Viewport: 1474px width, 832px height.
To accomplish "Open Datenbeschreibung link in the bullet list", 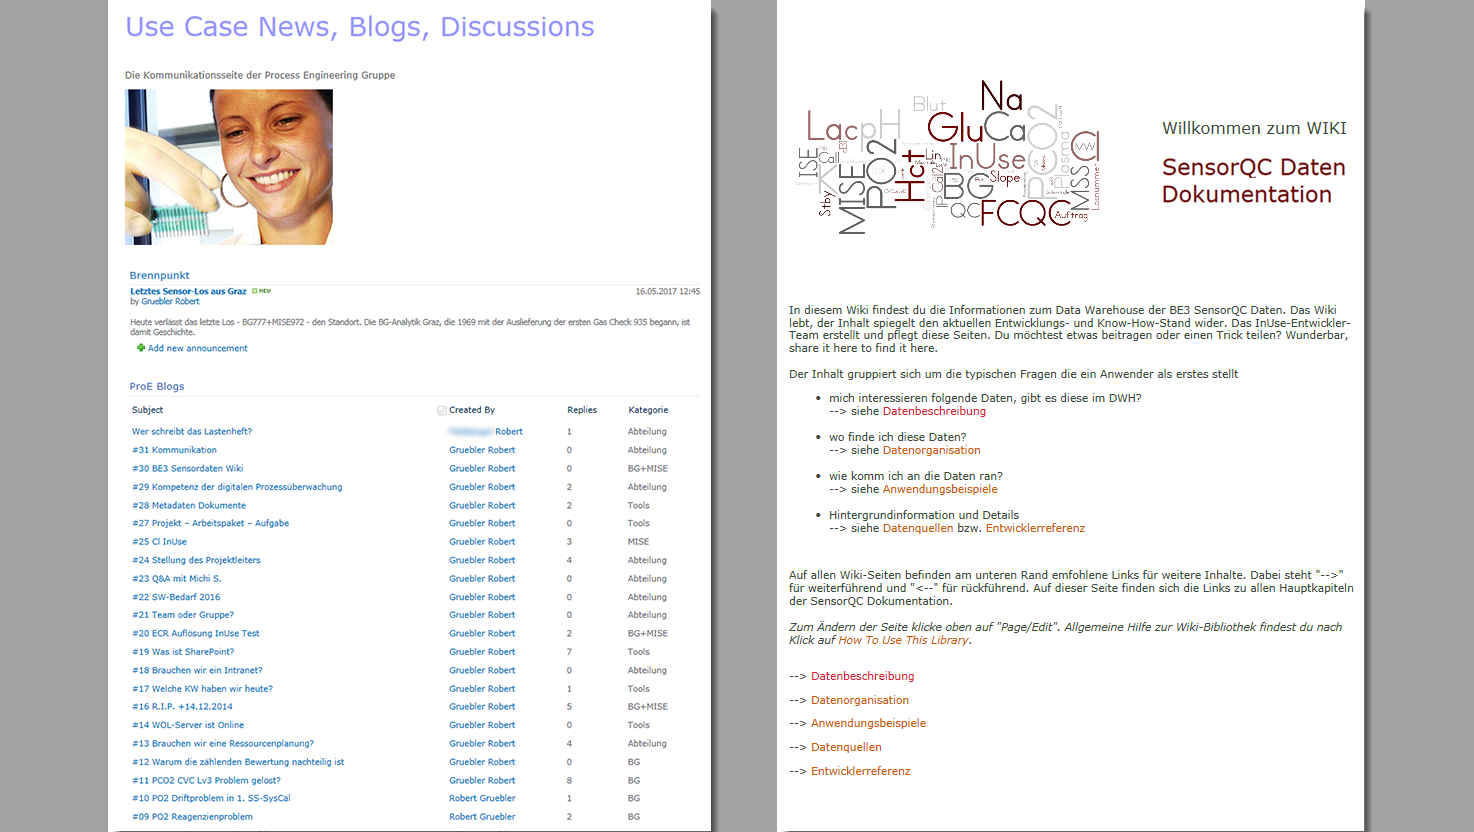I will (934, 411).
